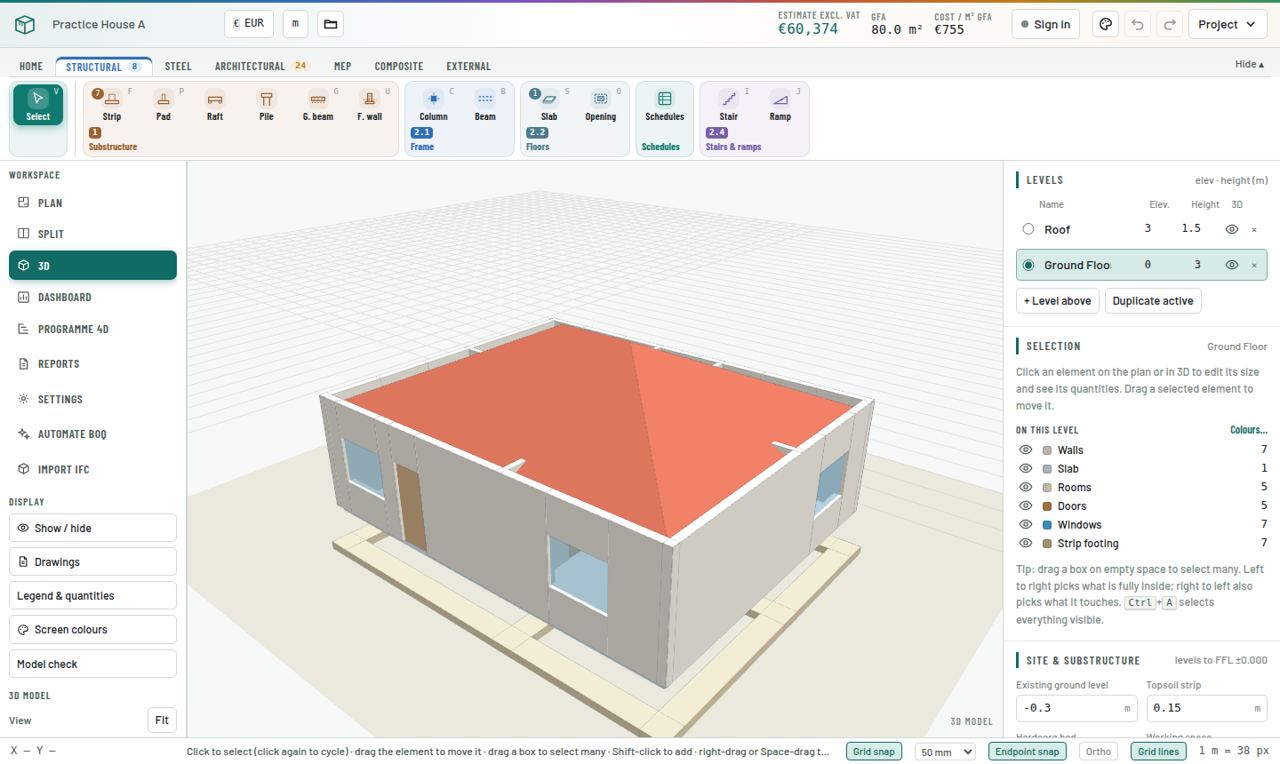Open the theme palette icon

(1105, 24)
